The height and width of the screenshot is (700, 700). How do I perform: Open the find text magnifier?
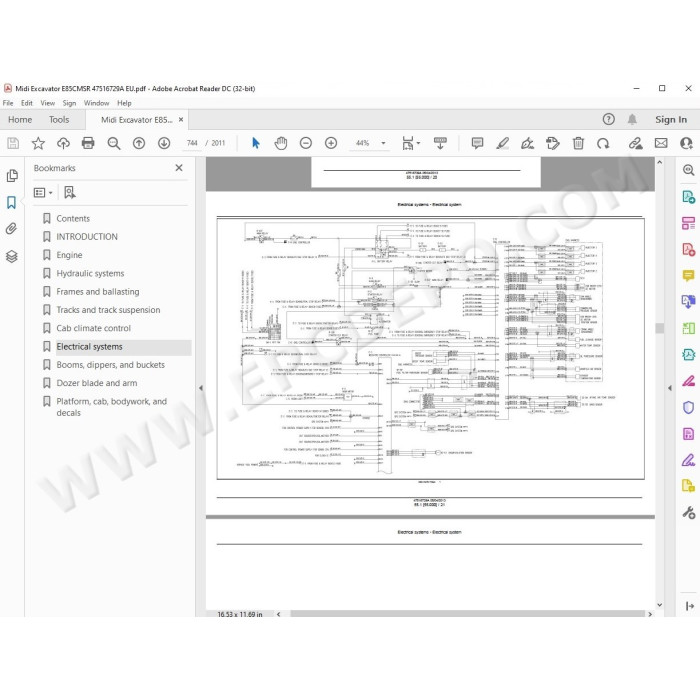point(114,143)
